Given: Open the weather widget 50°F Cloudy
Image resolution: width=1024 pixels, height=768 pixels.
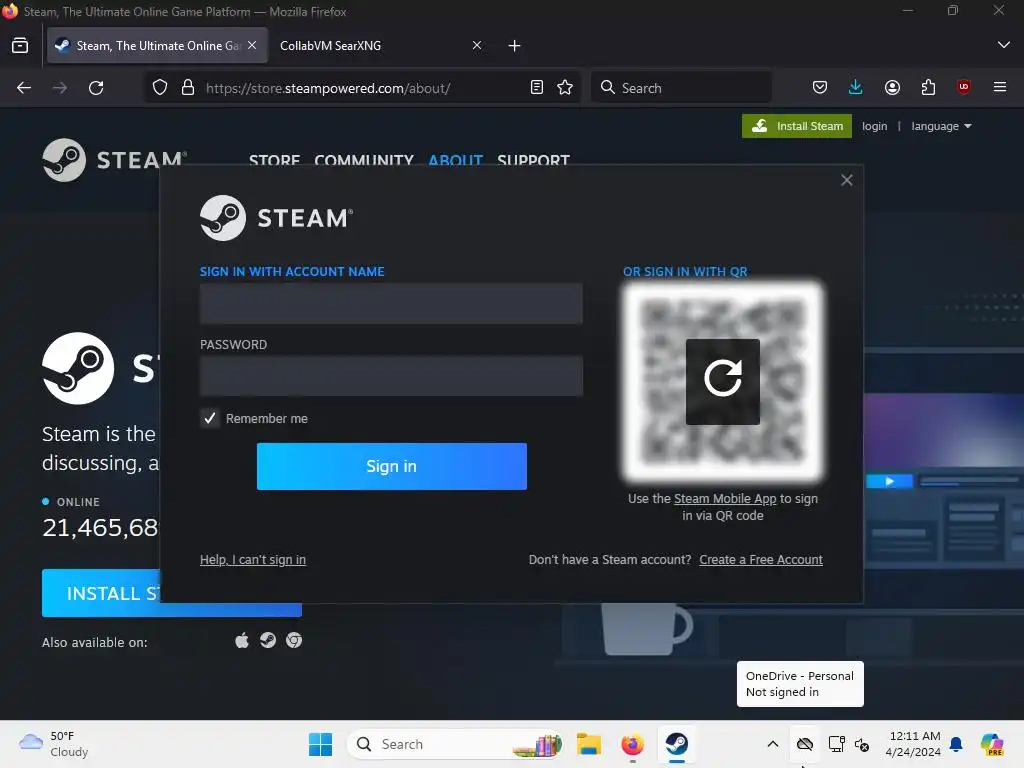Looking at the screenshot, I should 54,744.
